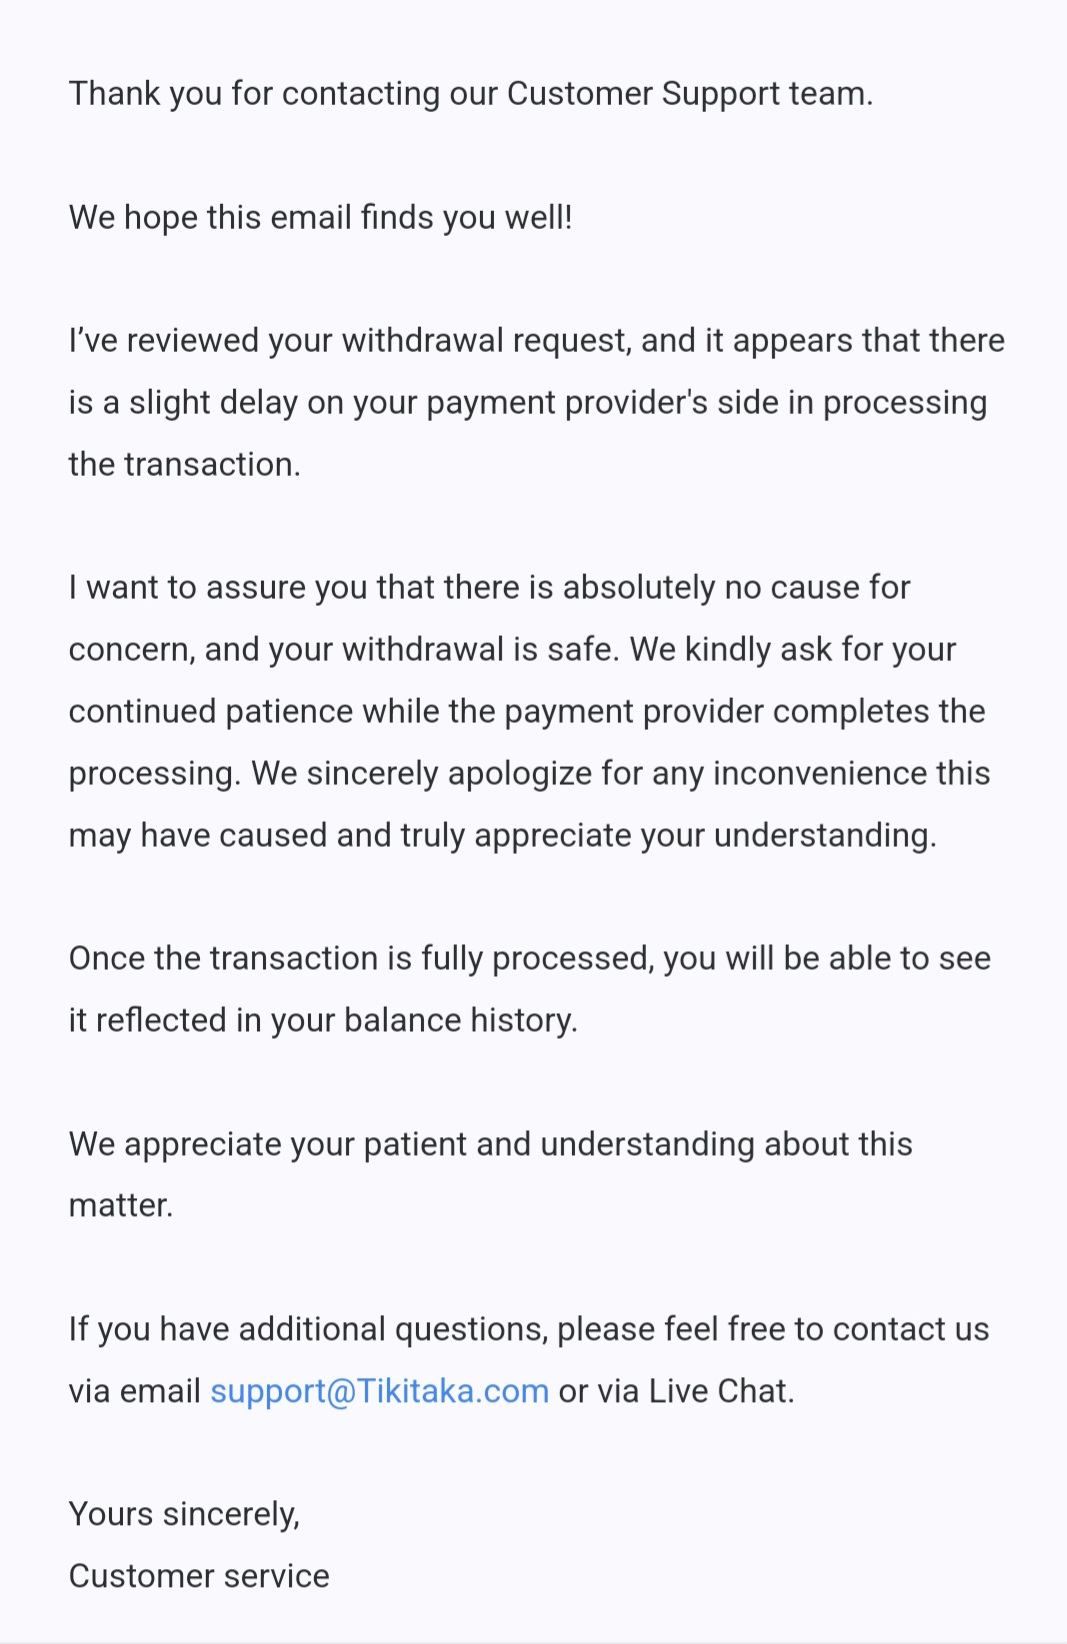Click the words "Customer Support team" in first line
Screen dimensions: 1067x1644
point(688,94)
